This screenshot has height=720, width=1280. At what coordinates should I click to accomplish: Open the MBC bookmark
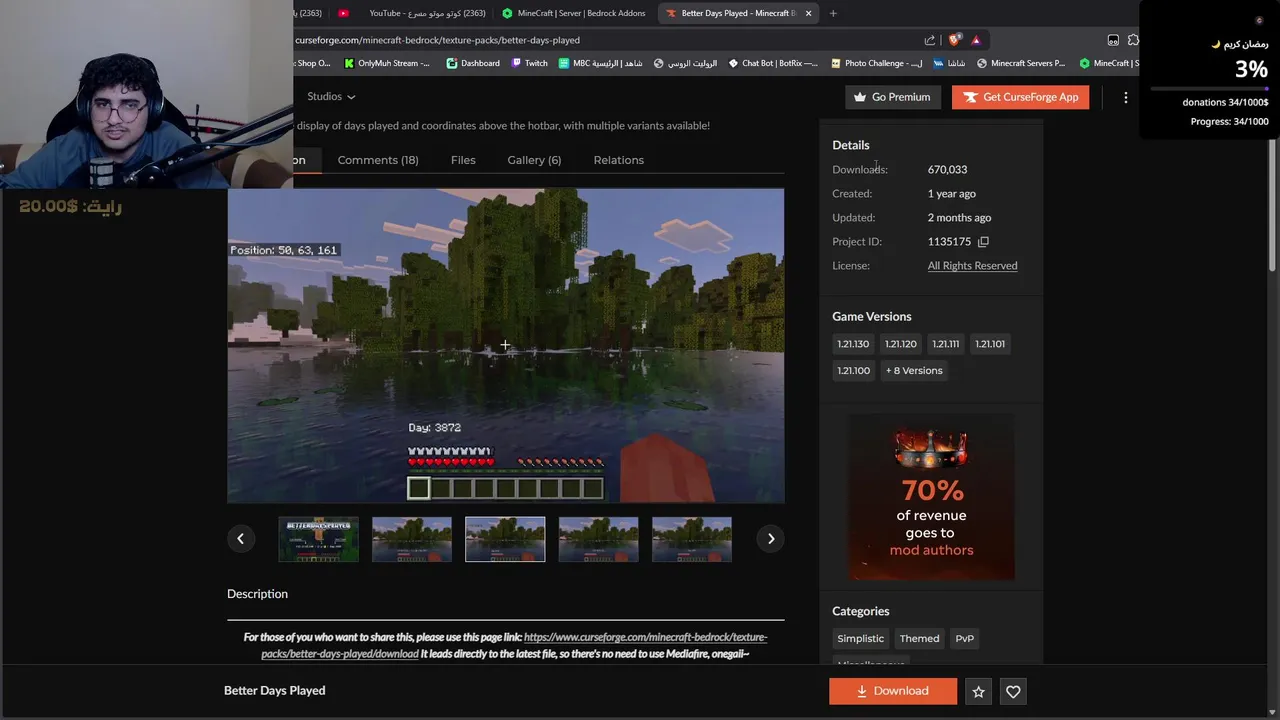603,63
